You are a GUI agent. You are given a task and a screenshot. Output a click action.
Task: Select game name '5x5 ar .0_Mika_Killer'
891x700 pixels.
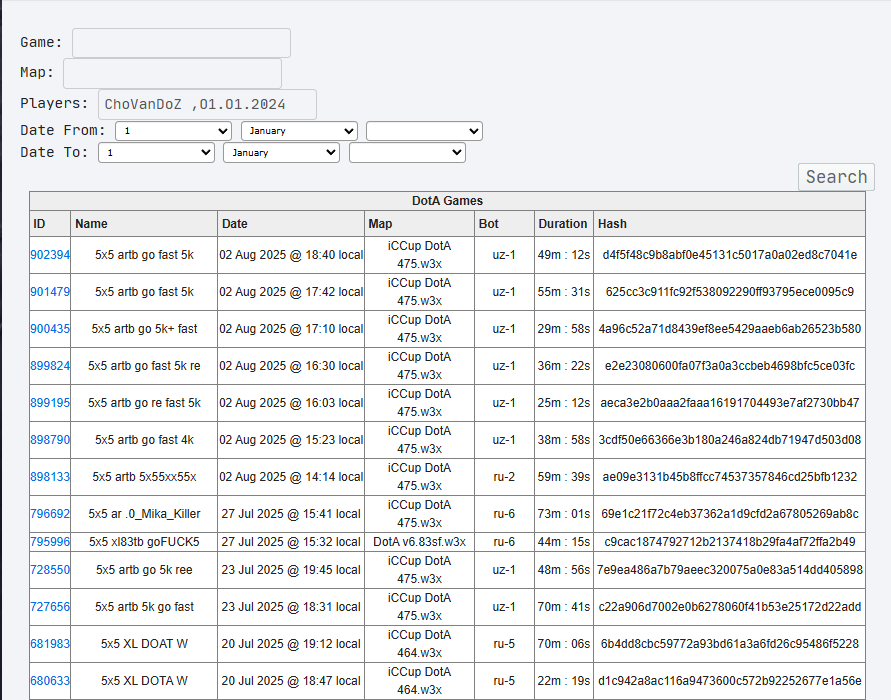coord(144,513)
